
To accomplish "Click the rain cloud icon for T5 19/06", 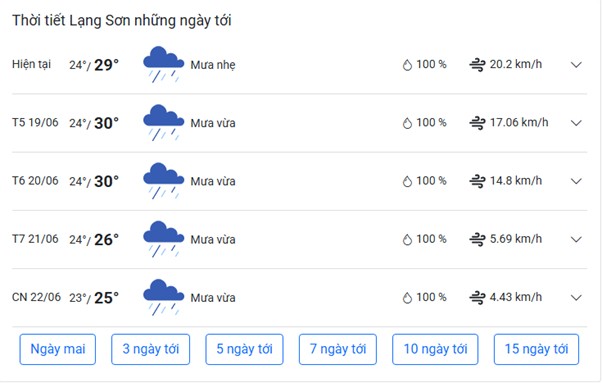I will [x=164, y=123].
